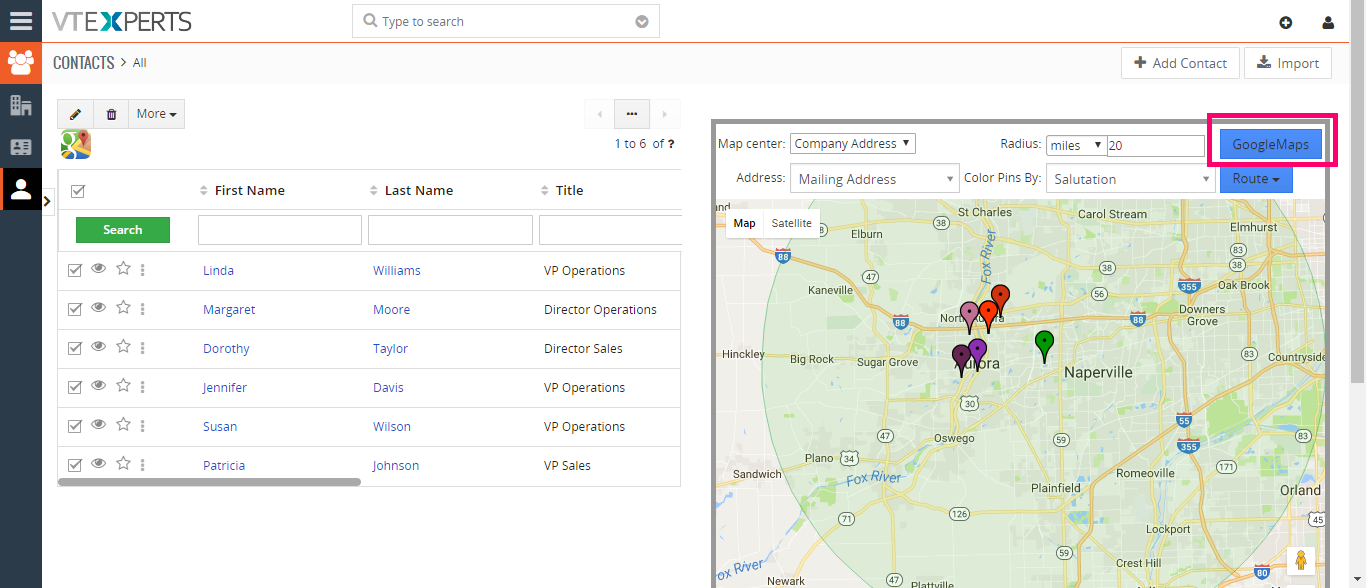Select the Street View pegman icon
The height and width of the screenshot is (588, 1366).
(x=1301, y=561)
